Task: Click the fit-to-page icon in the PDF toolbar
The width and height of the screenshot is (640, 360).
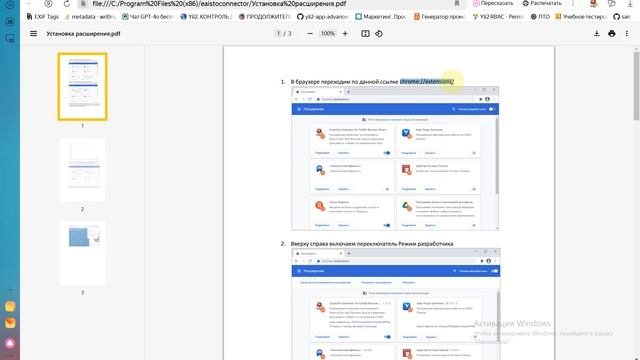Action: point(365,33)
